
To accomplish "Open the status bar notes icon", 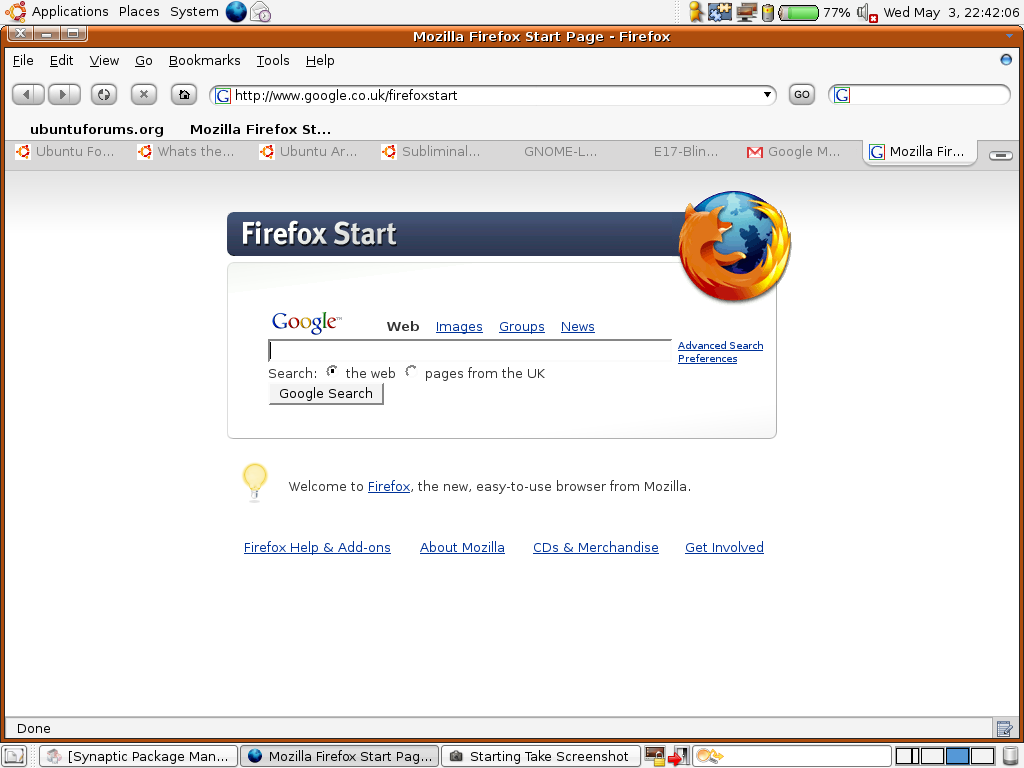I will (x=1004, y=728).
